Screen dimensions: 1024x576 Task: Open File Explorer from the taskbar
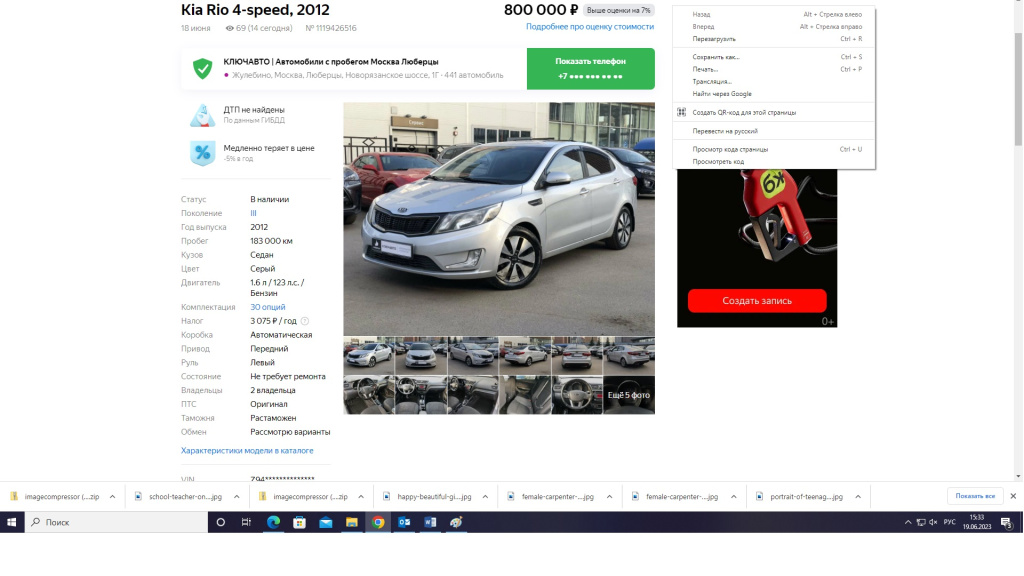pos(351,522)
